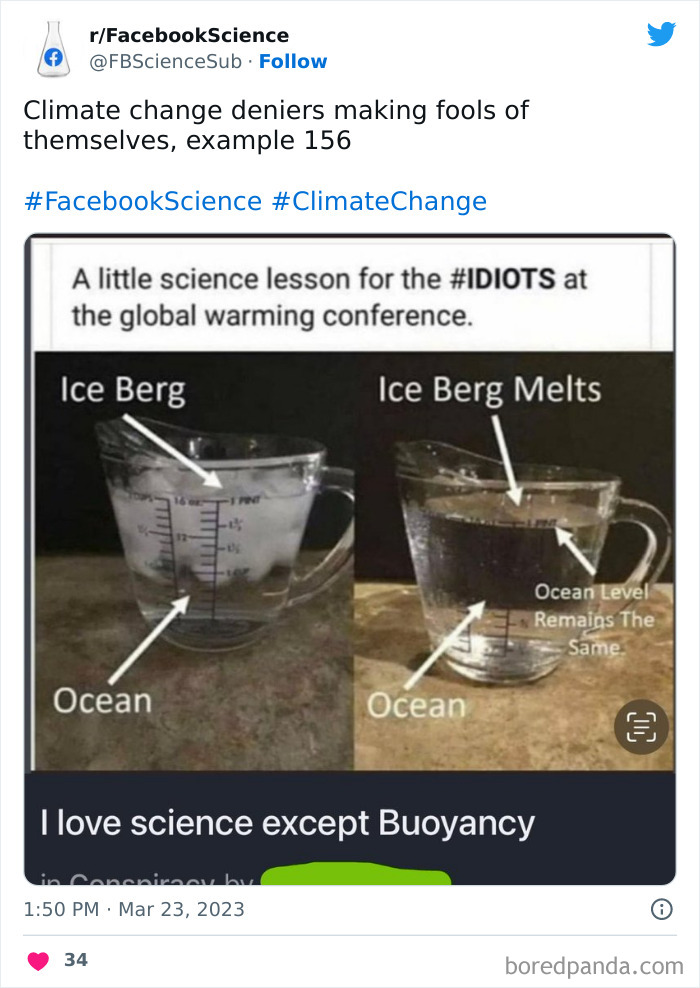
Task: Open the #FacebookScience hashtag
Action: coord(142,201)
